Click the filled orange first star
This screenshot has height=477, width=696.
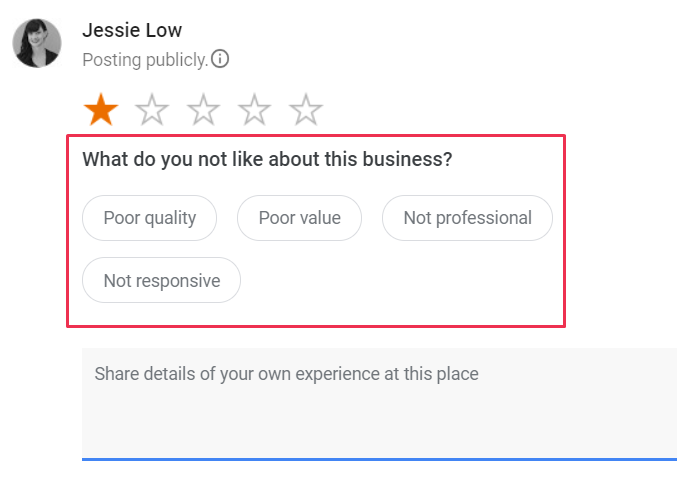[x=100, y=109]
